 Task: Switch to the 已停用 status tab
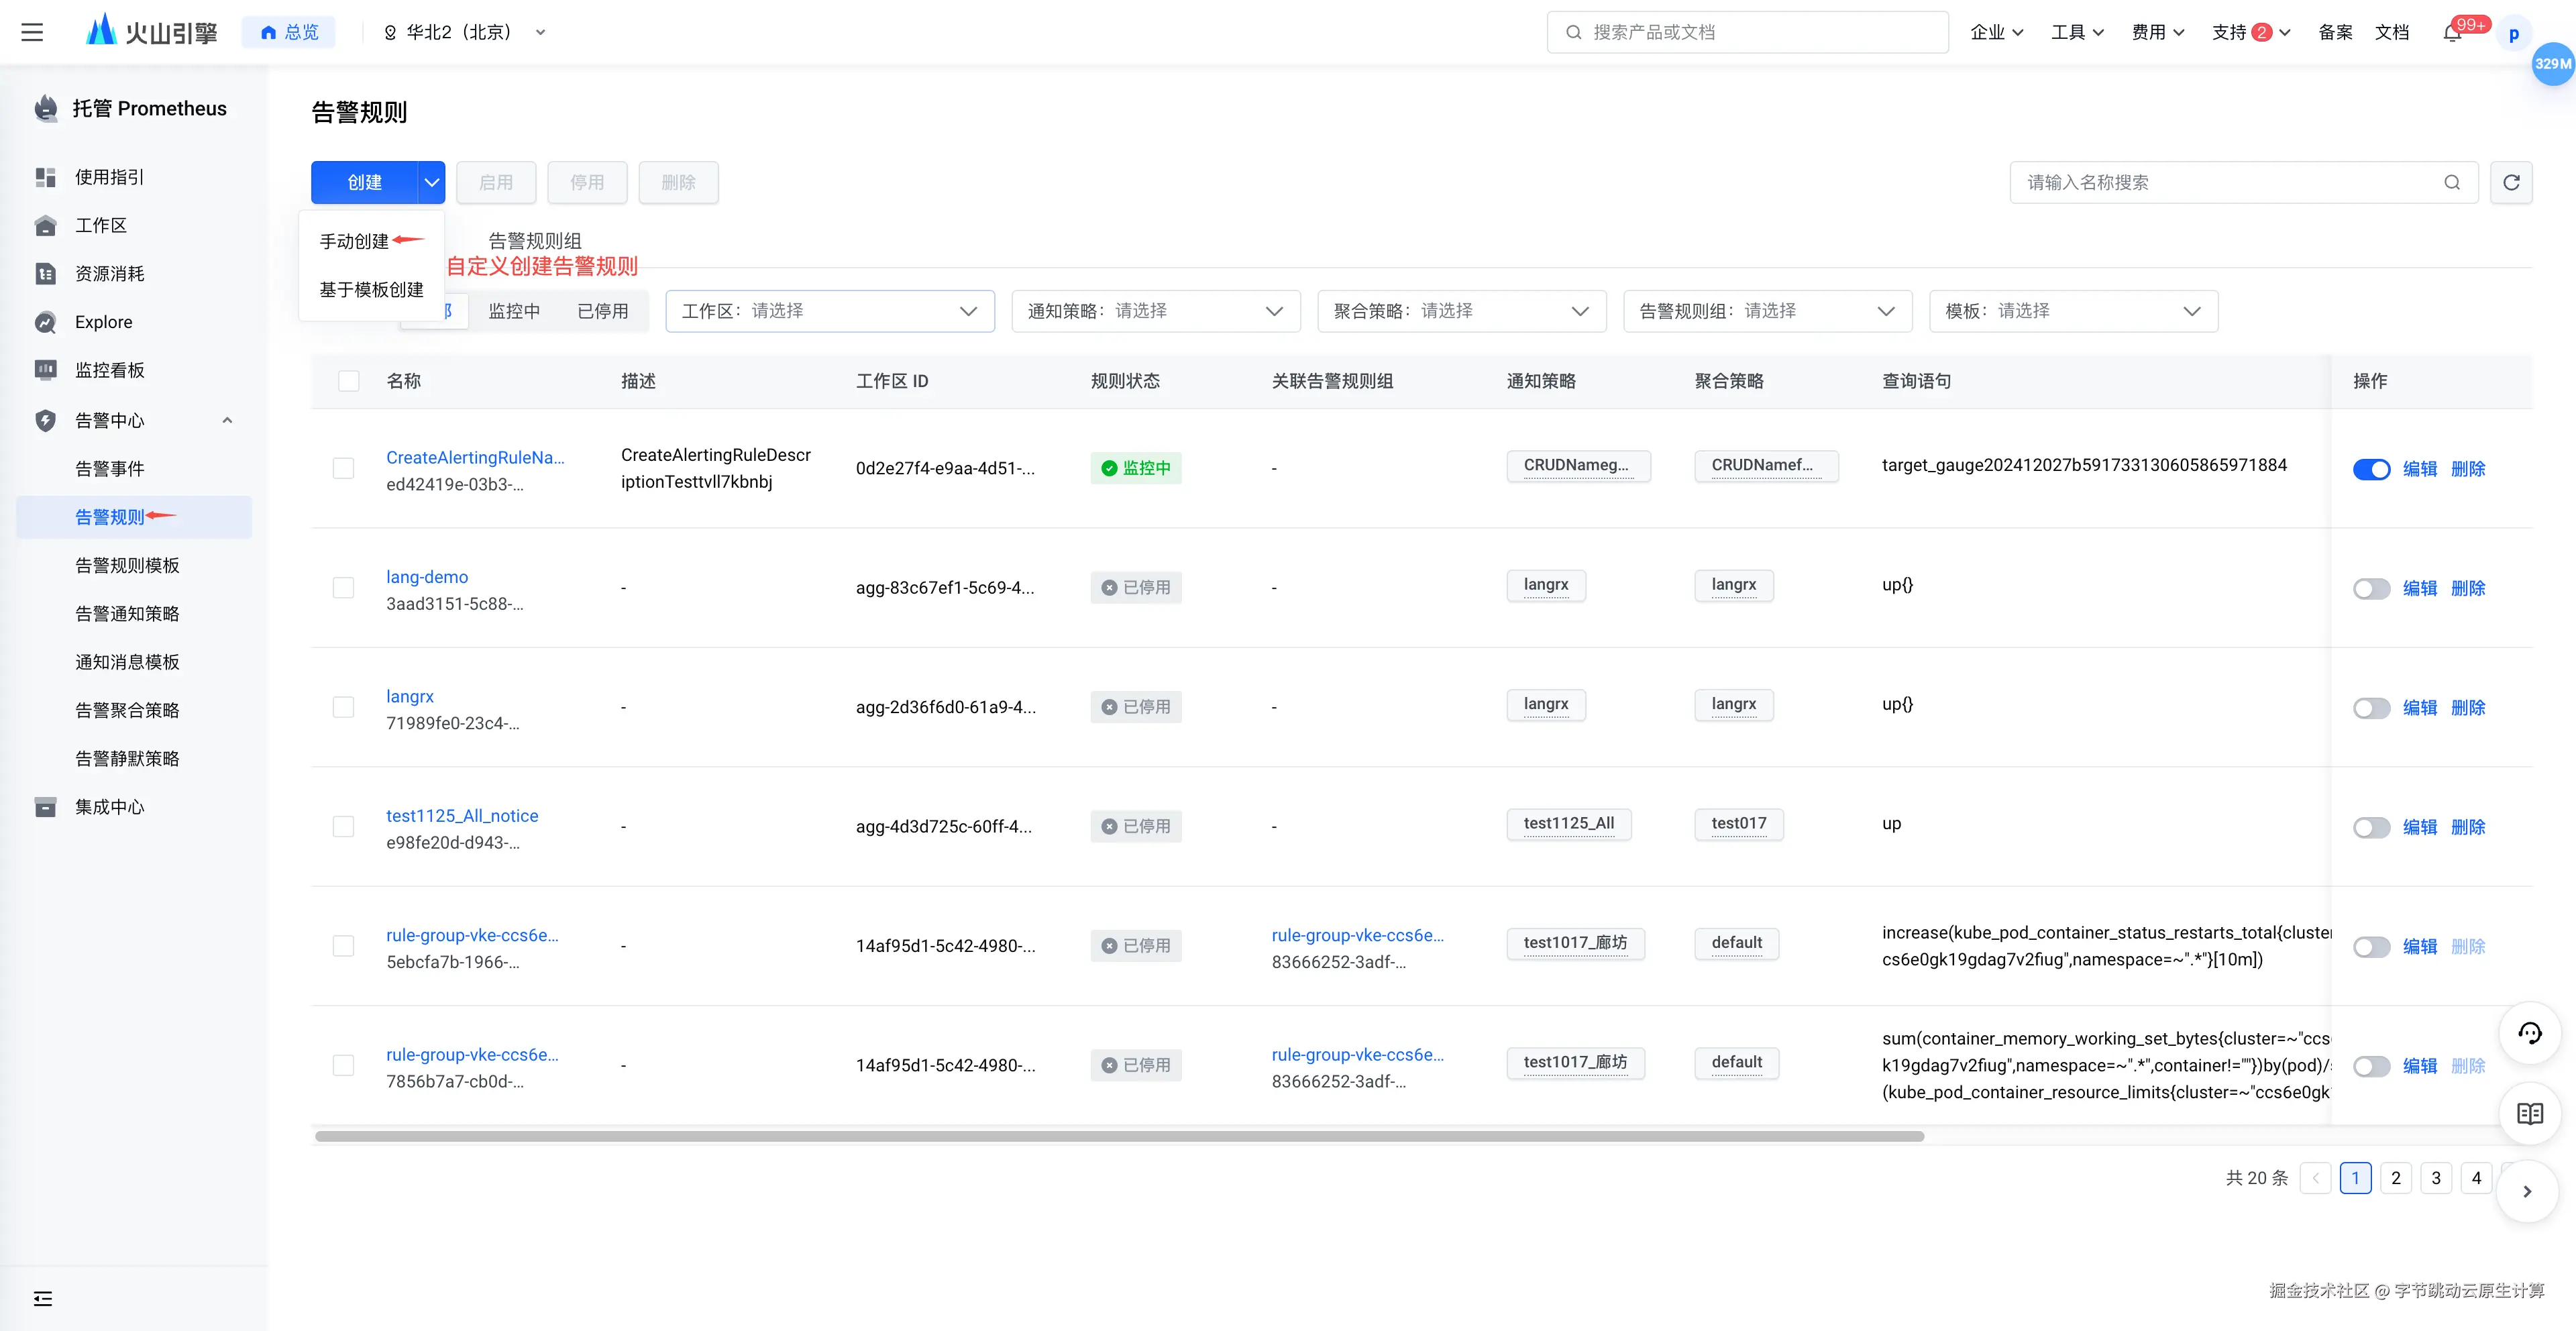point(602,311)
